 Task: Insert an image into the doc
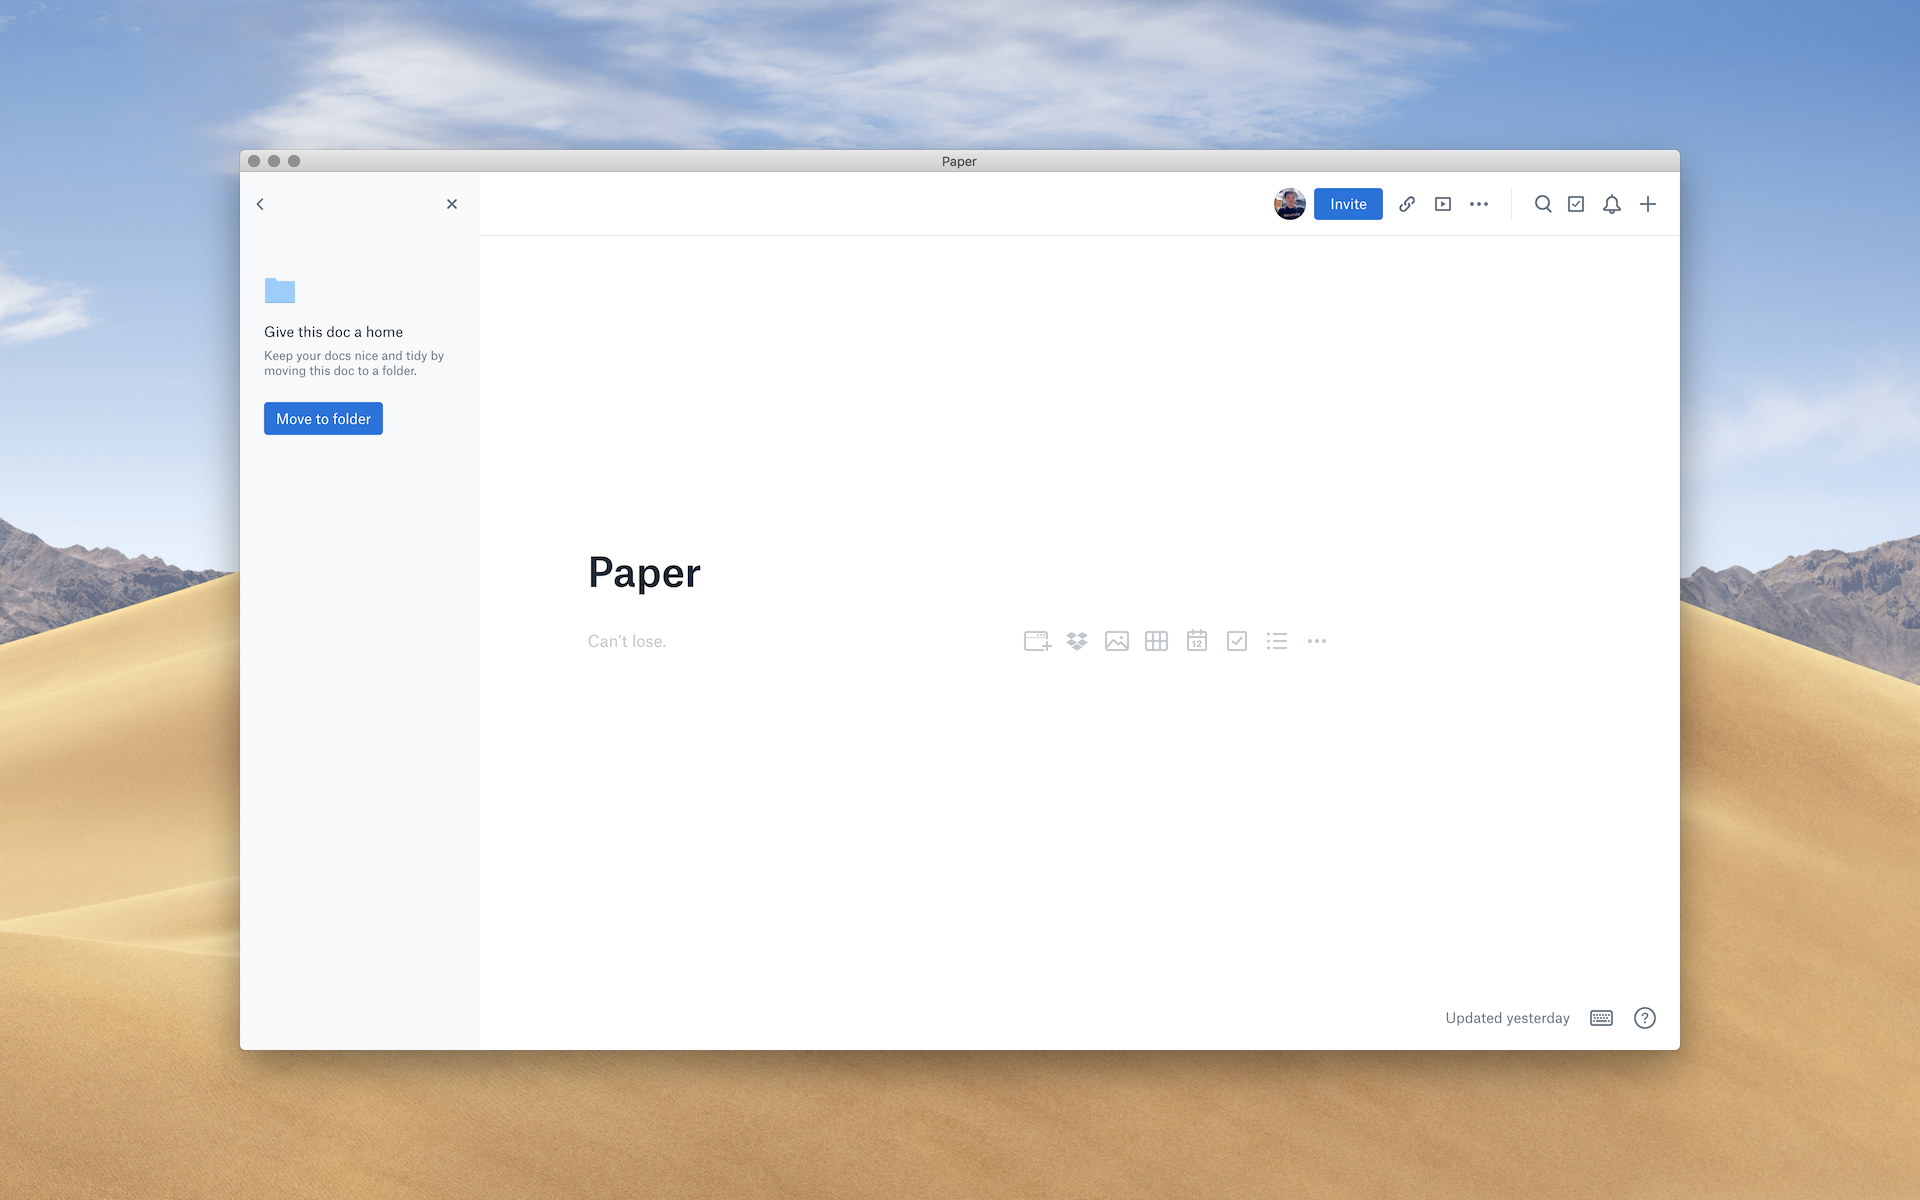[x=1117, y=641]
